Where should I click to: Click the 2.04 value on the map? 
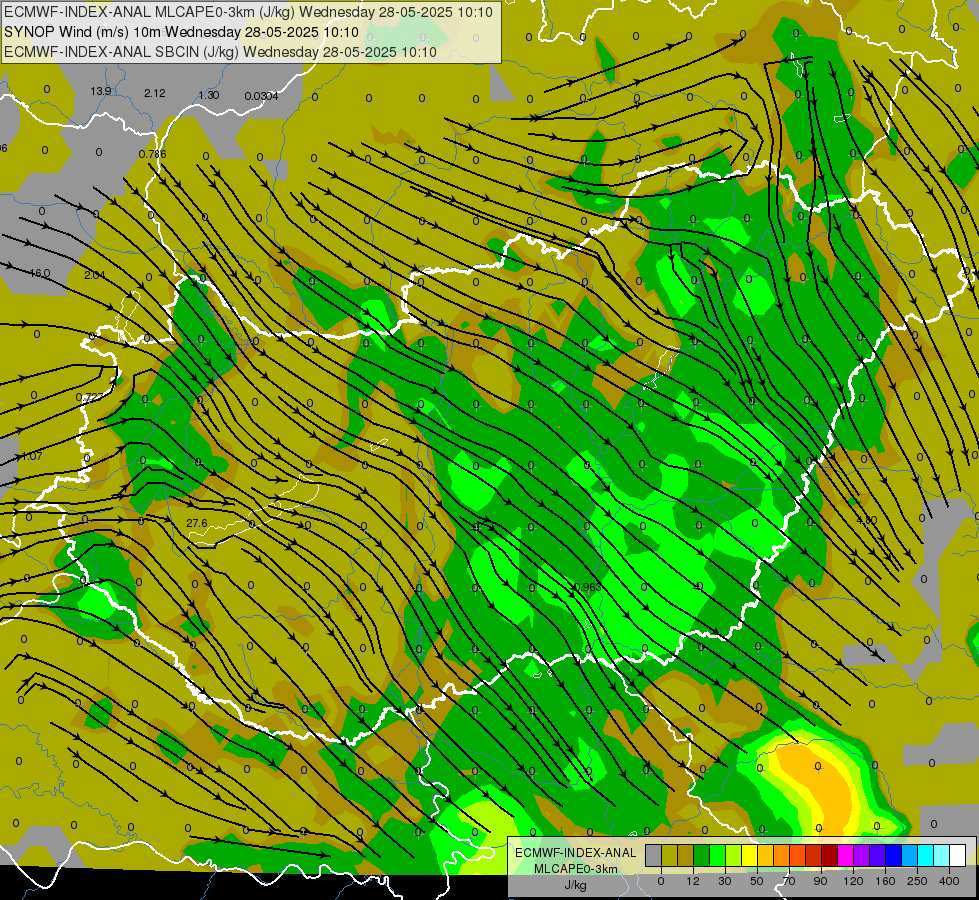click(x=95, y=275)
